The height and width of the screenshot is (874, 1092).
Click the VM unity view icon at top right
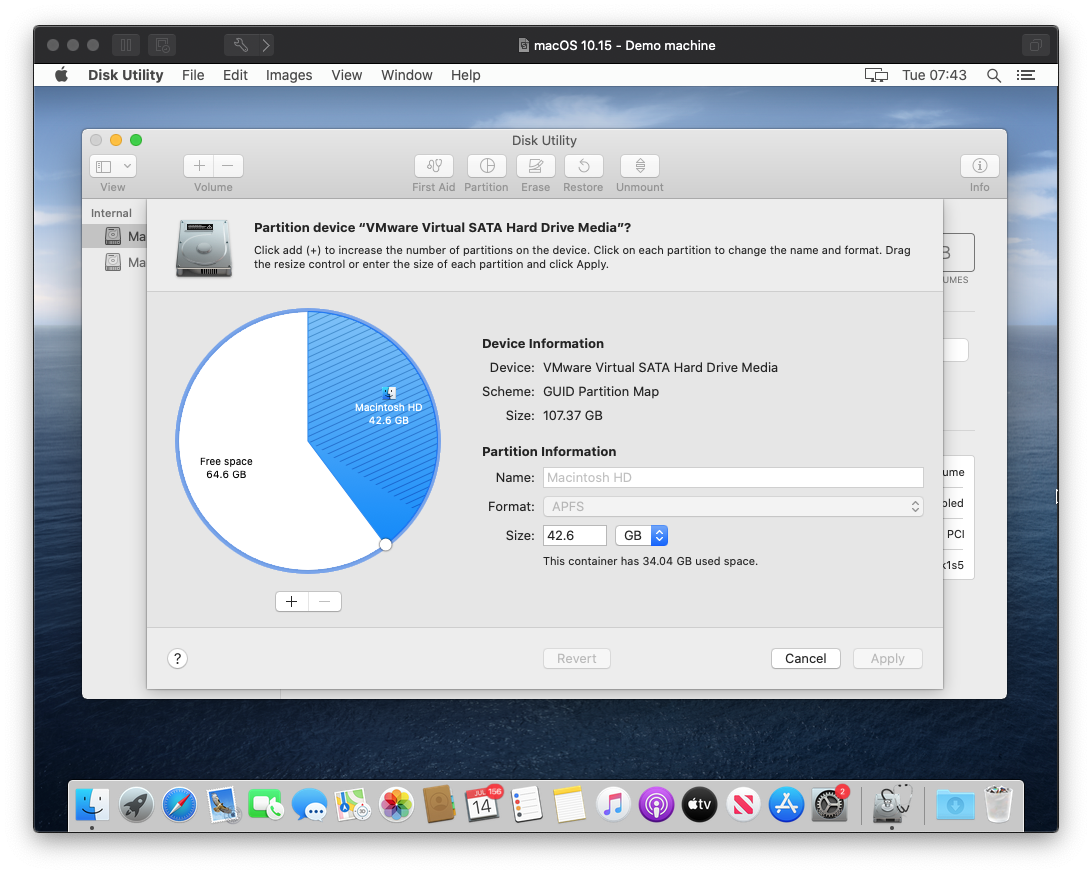(x=1036, y=45)
